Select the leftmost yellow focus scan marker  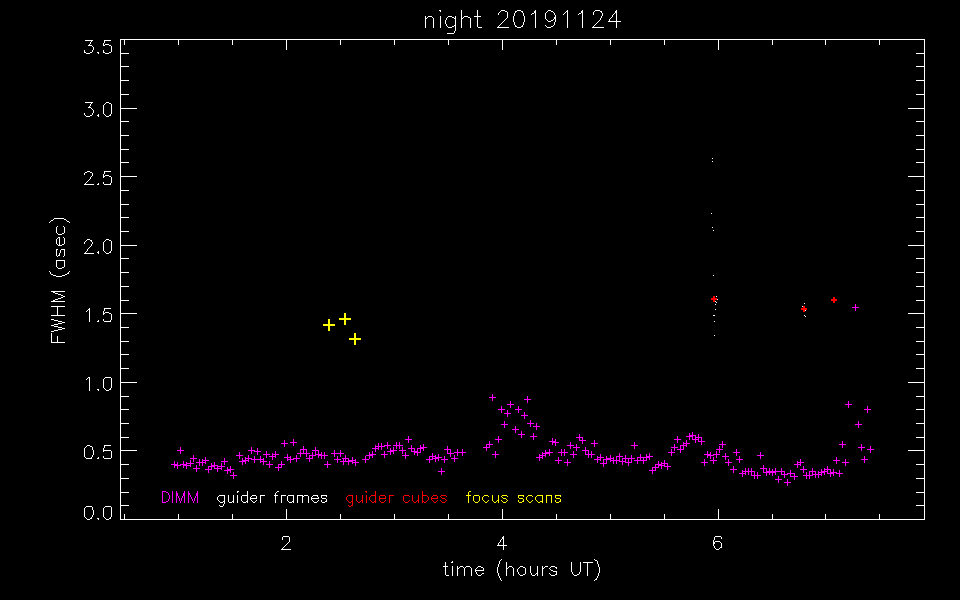(329, 325)
